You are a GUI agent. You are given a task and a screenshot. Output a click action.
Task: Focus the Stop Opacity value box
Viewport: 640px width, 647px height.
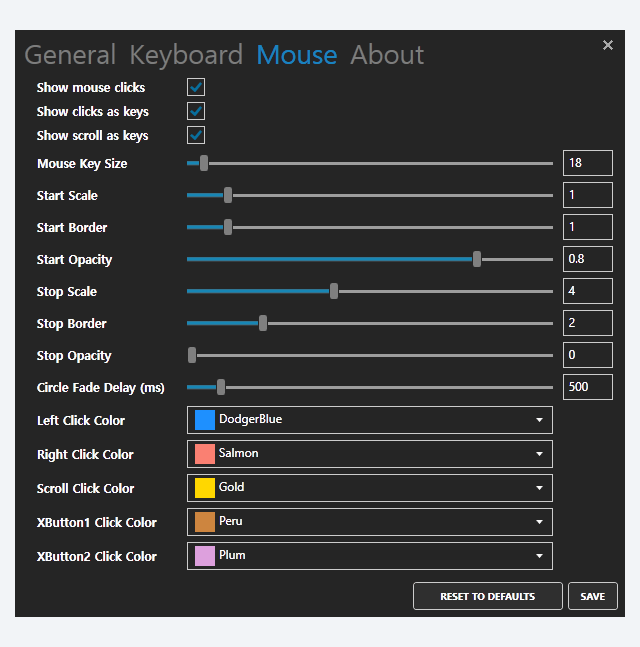pyautogui.click(x=588, y=355)
